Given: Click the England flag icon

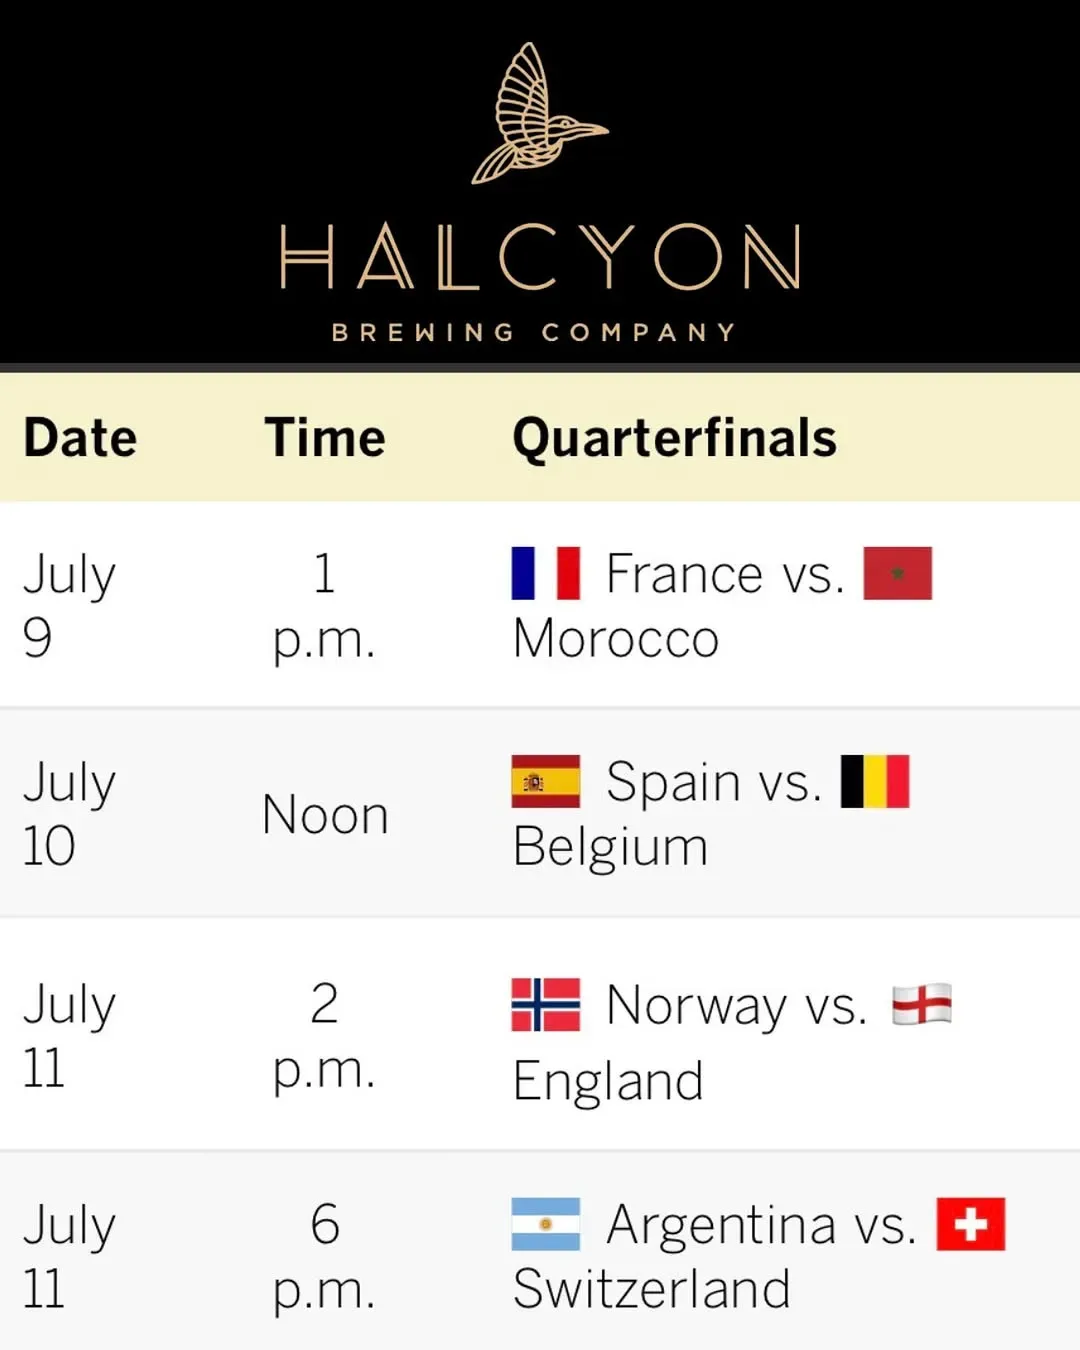Looking at the screenshot, I should (922, 1004).
